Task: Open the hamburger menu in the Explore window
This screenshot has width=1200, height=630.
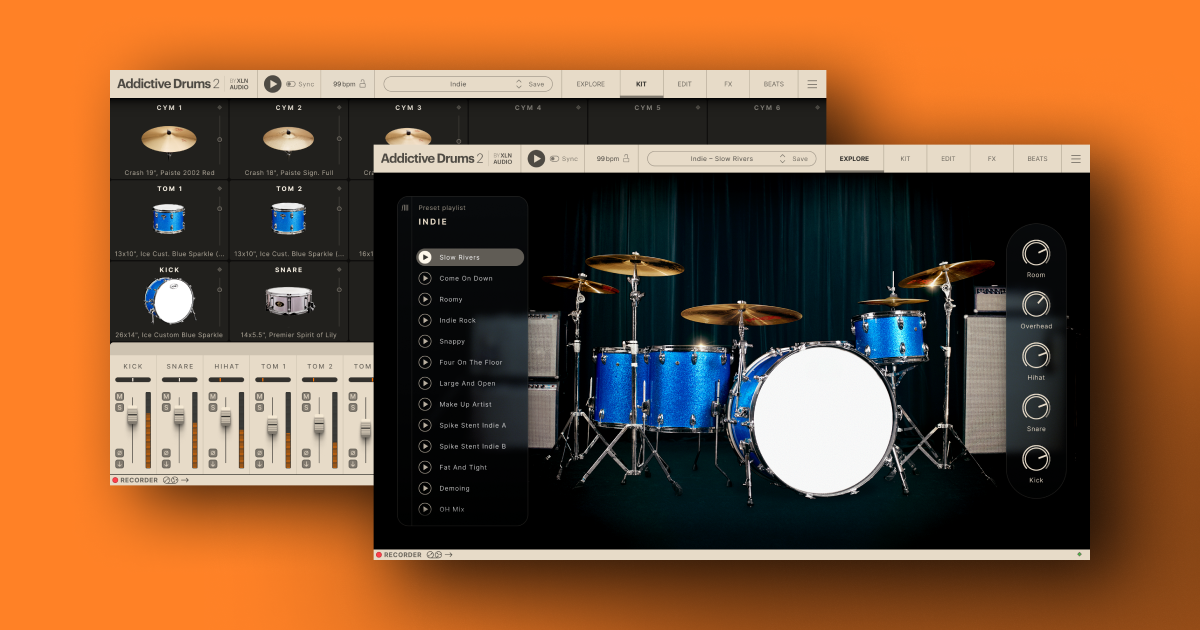Action: click(1075, 159)
